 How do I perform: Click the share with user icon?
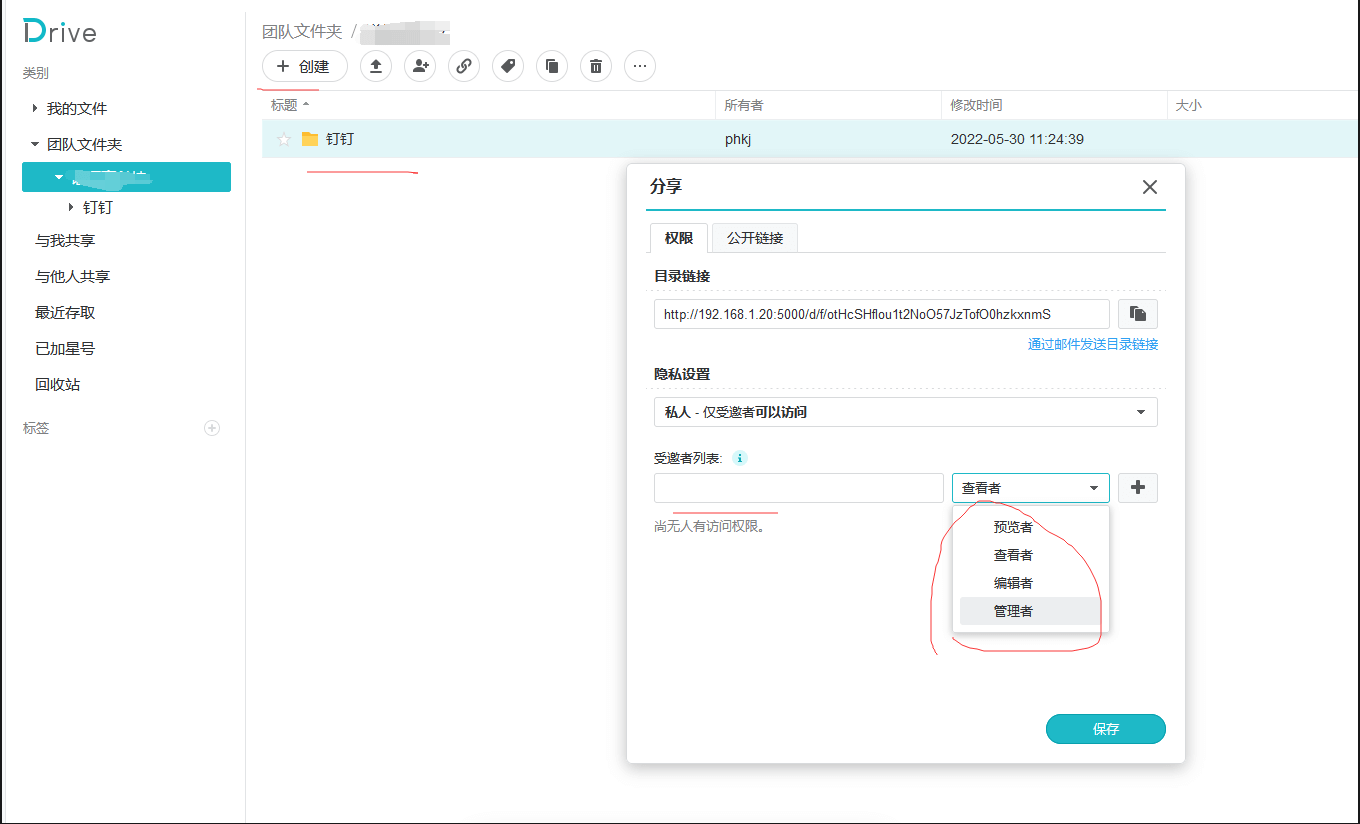(x=420, y=67)
